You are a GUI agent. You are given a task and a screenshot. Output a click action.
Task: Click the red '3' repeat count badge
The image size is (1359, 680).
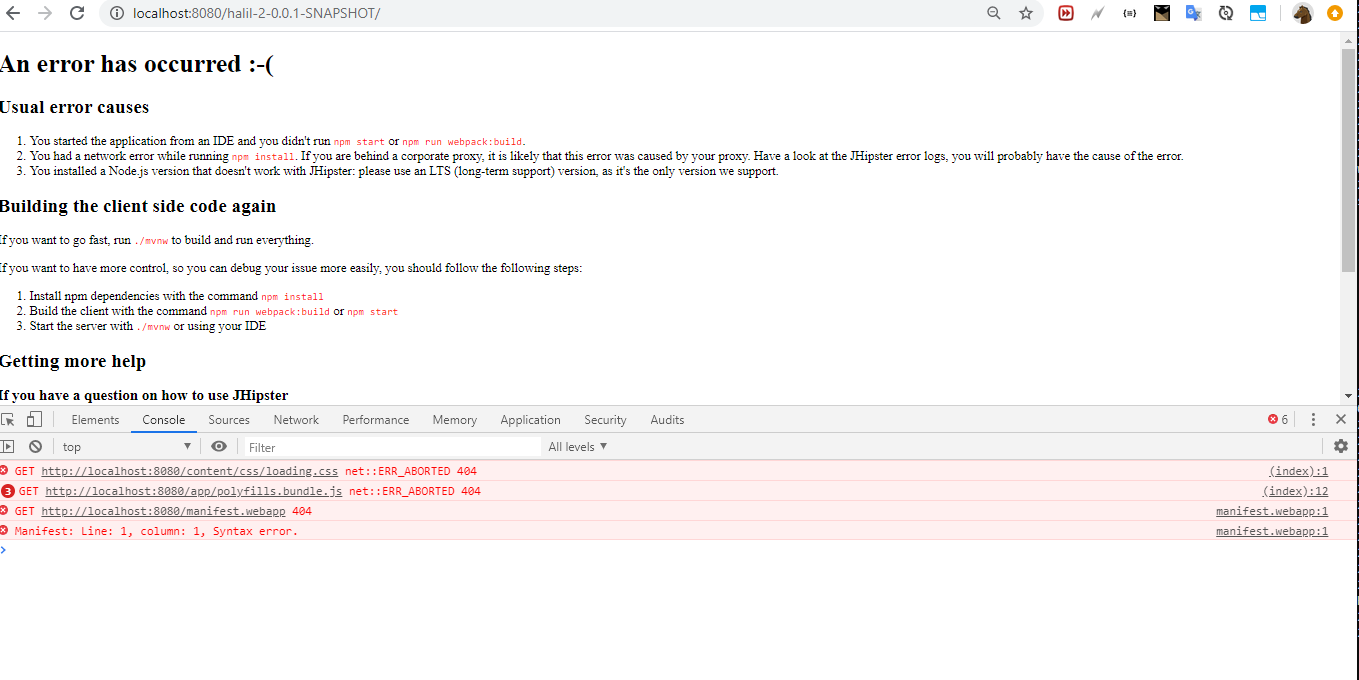coord(8,491)
